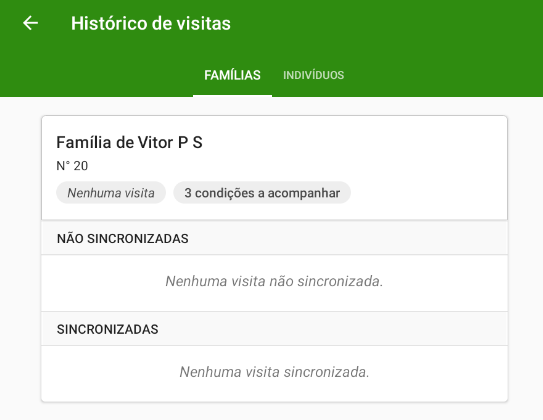Open the 3 condições a acompanhar chip

262,193
